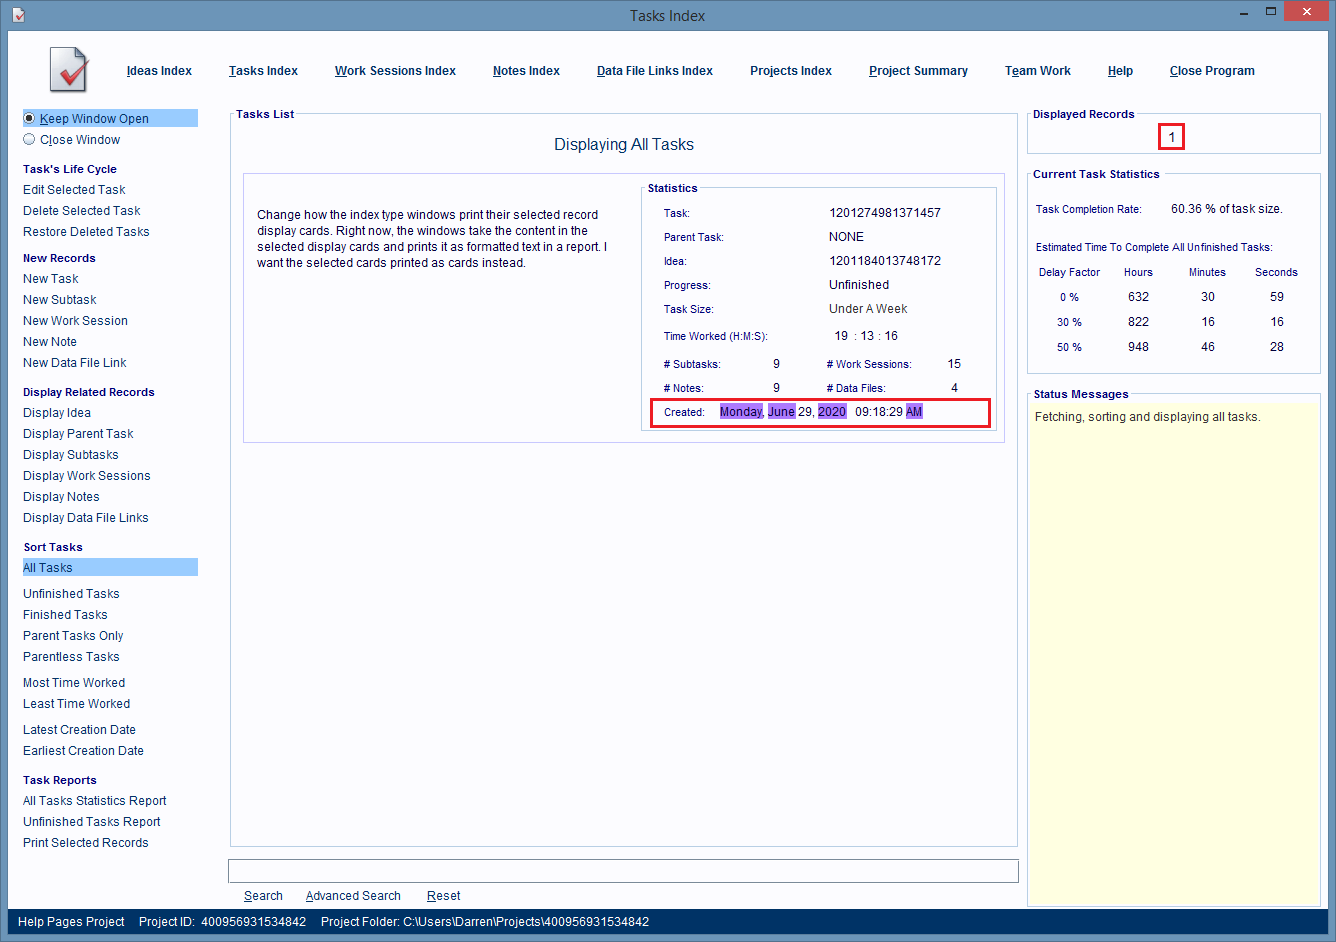Screen dimensions: 1336x942
Task: Open the Project Summary menu
Action: coord(918,71)
